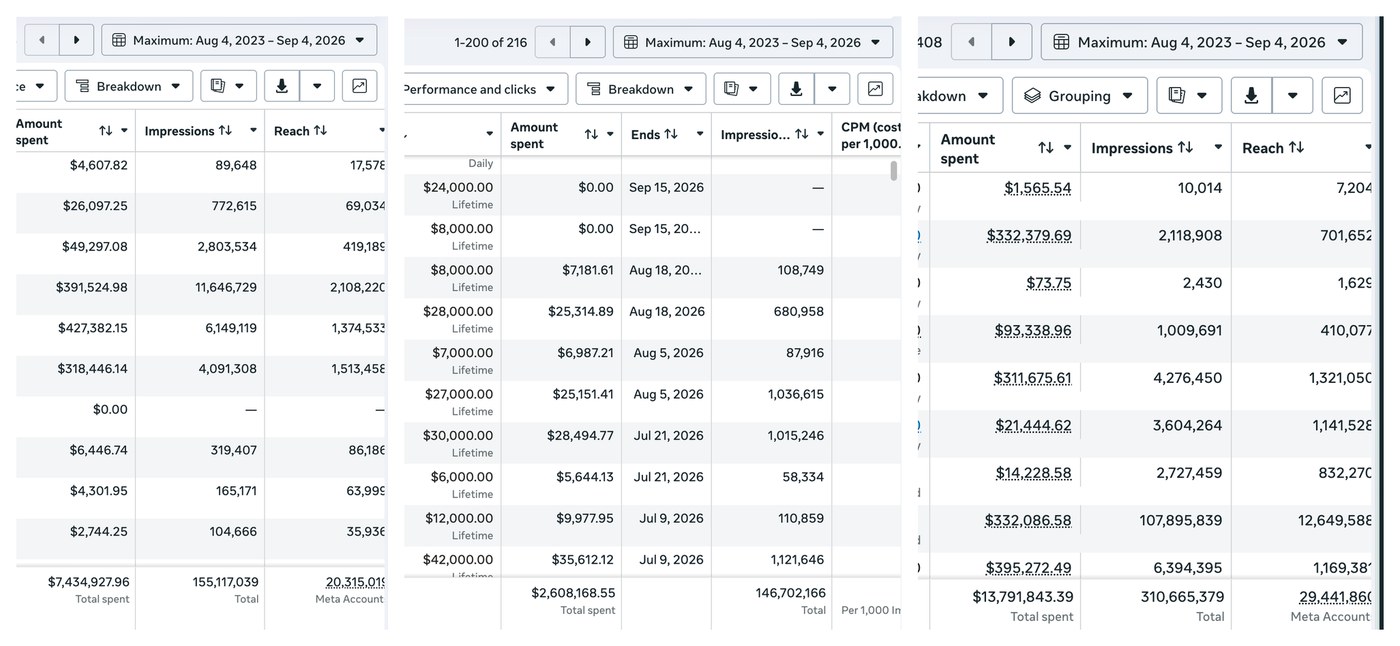The height and width of the screenshot is (646, 1400).
Task: Open the $21,444.62 amount spent link
Action: tap(1033, 425)
